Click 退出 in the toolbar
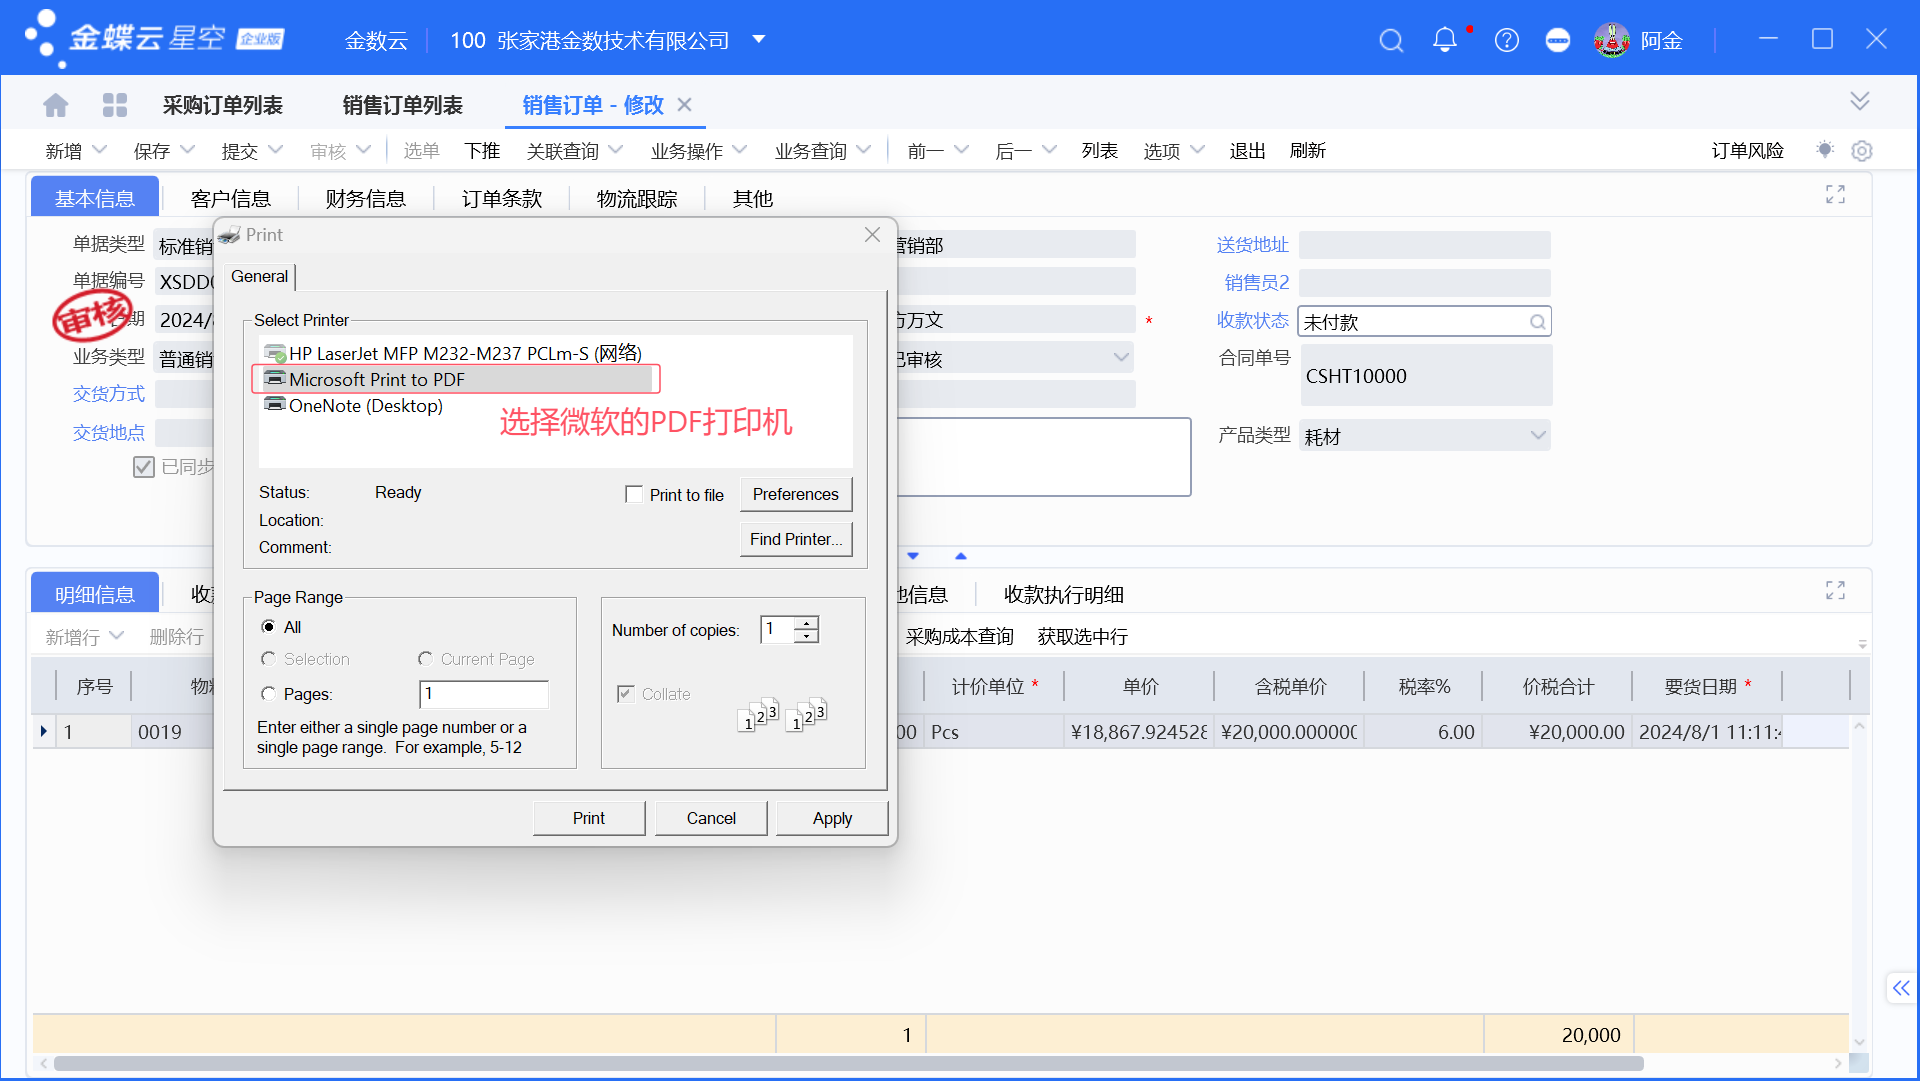The image size is (1920, 1081). point(1247,150)
